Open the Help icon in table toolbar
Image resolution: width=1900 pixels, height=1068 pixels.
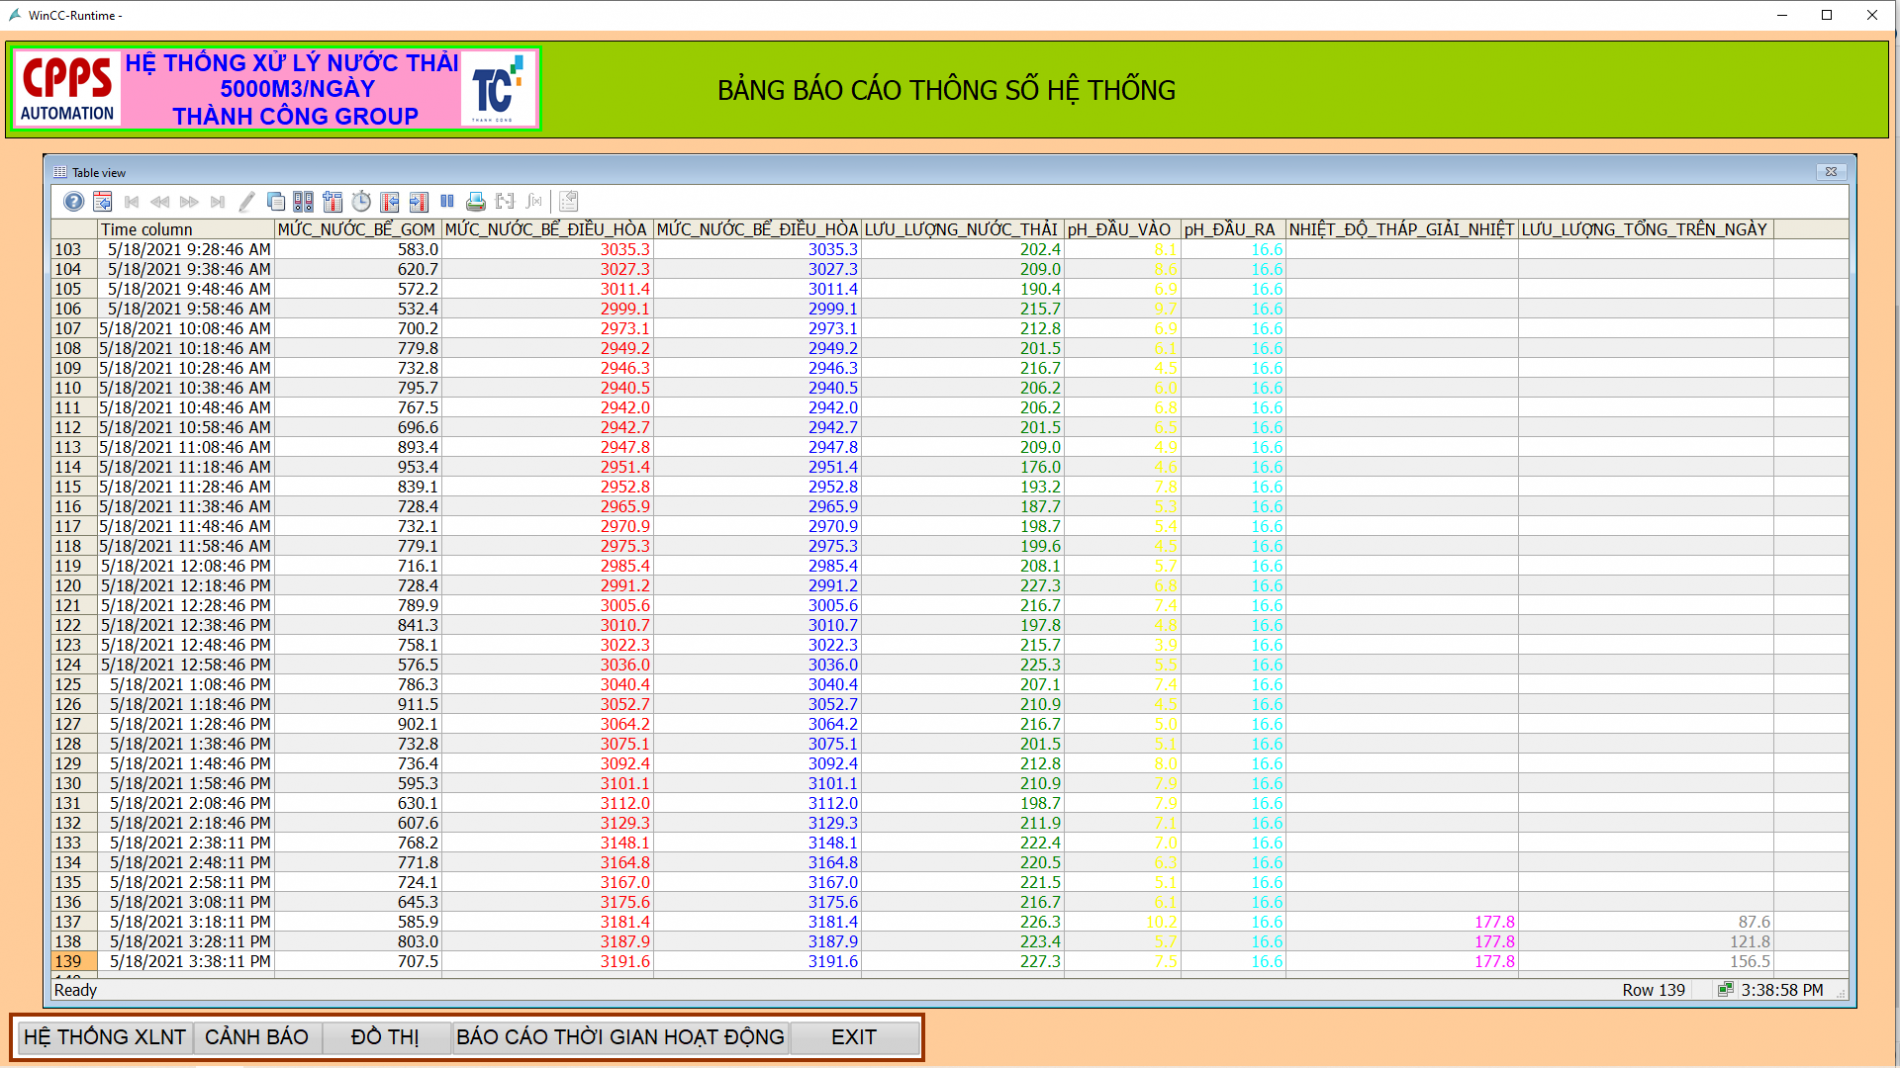coord(73,202)
